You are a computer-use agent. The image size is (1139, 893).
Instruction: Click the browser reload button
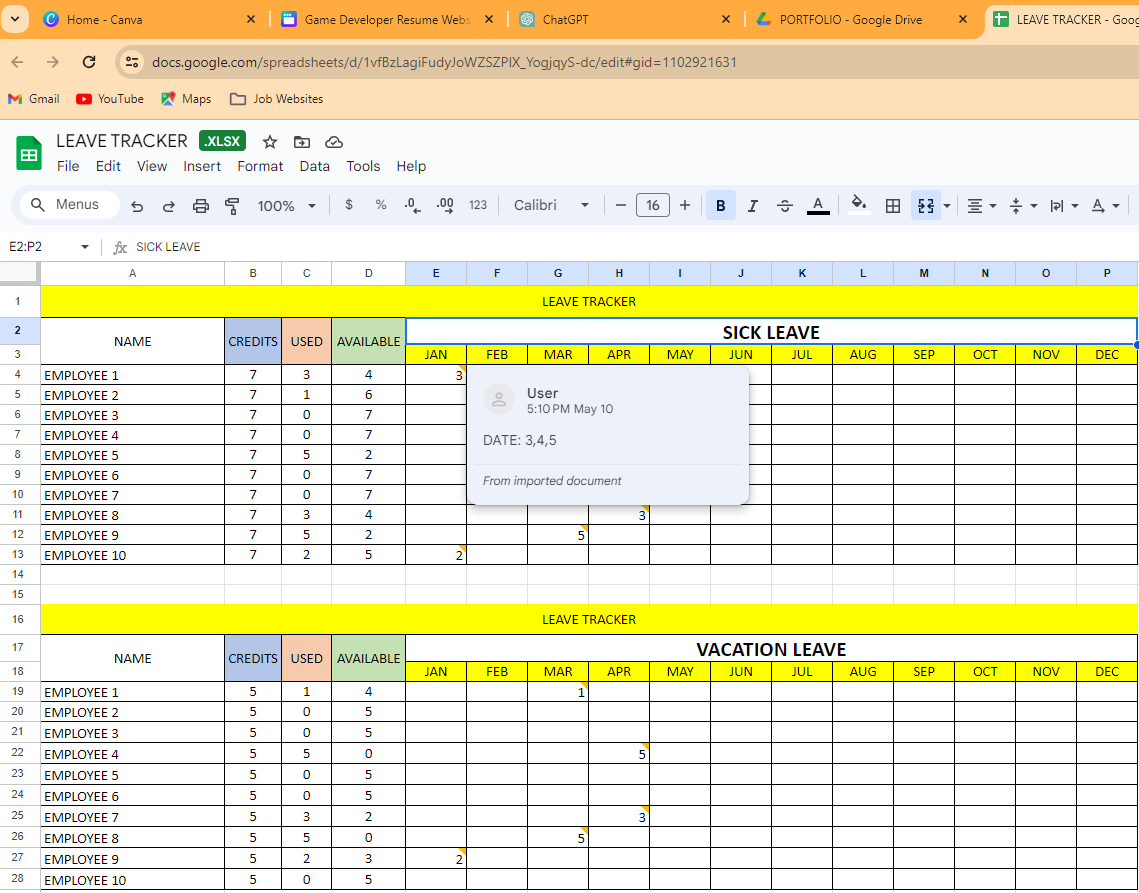[x=89, y=62]
